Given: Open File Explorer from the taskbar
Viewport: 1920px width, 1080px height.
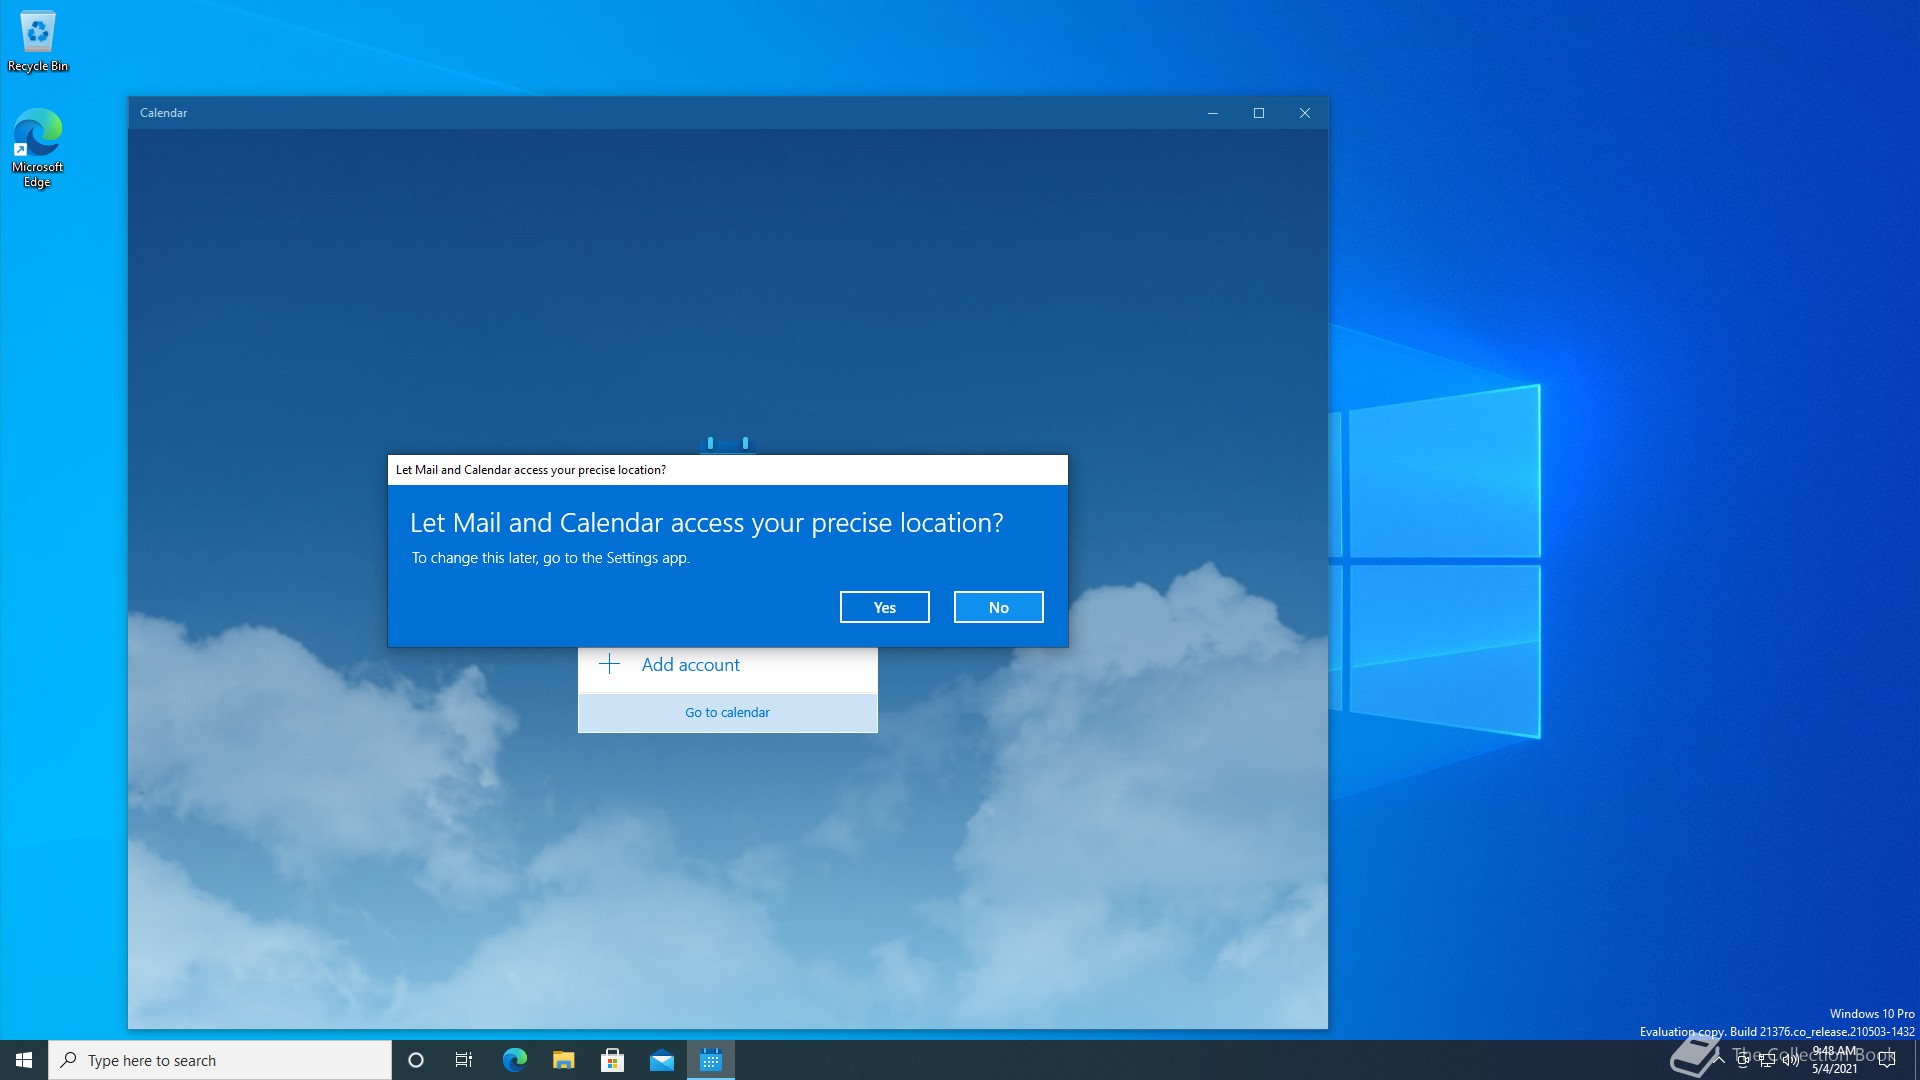Looking at the screenshot, I should click(x=563, y=1060).
